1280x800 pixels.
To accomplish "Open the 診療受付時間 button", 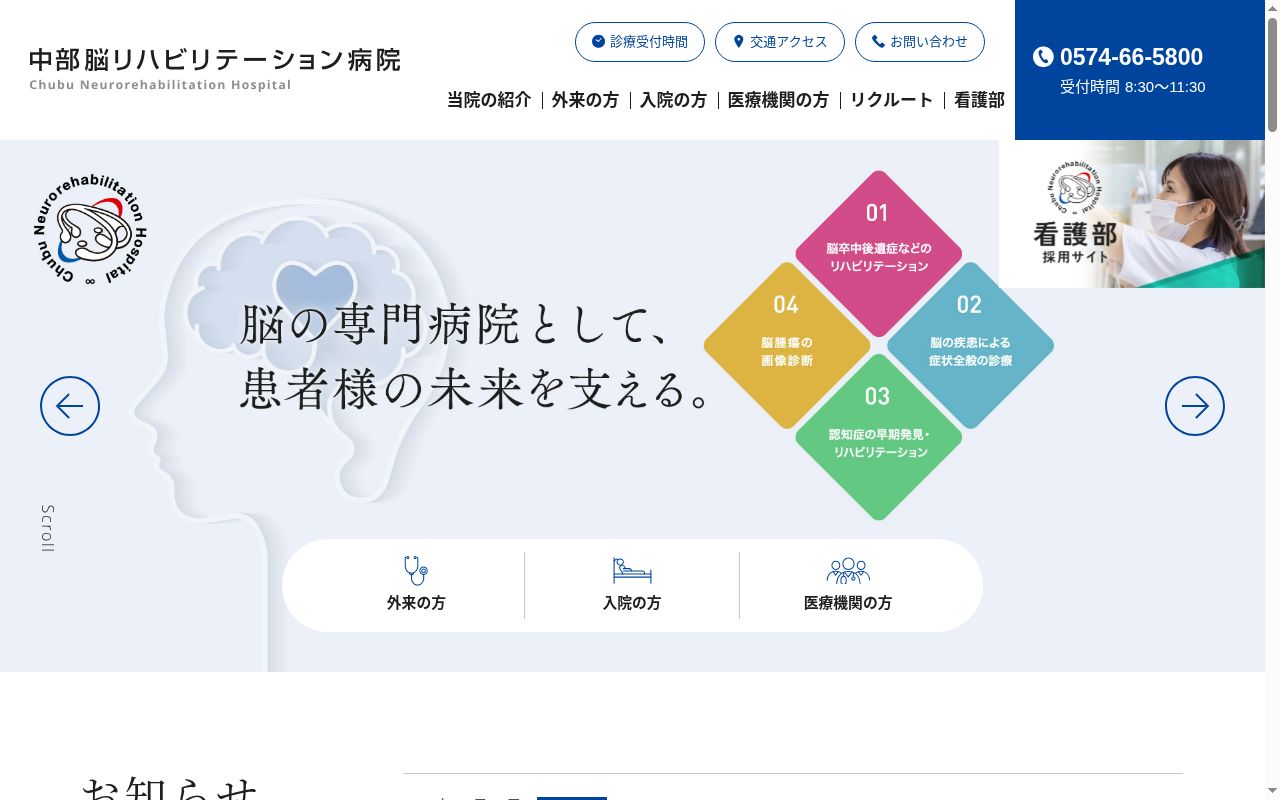I will 640,42.
